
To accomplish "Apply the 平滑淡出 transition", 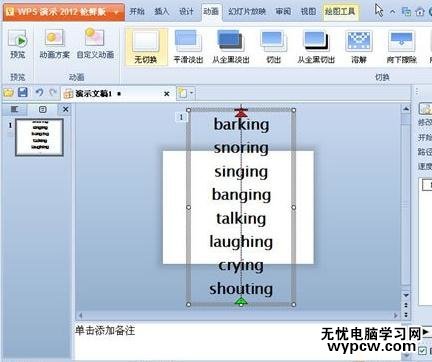I will pos(188,47).
